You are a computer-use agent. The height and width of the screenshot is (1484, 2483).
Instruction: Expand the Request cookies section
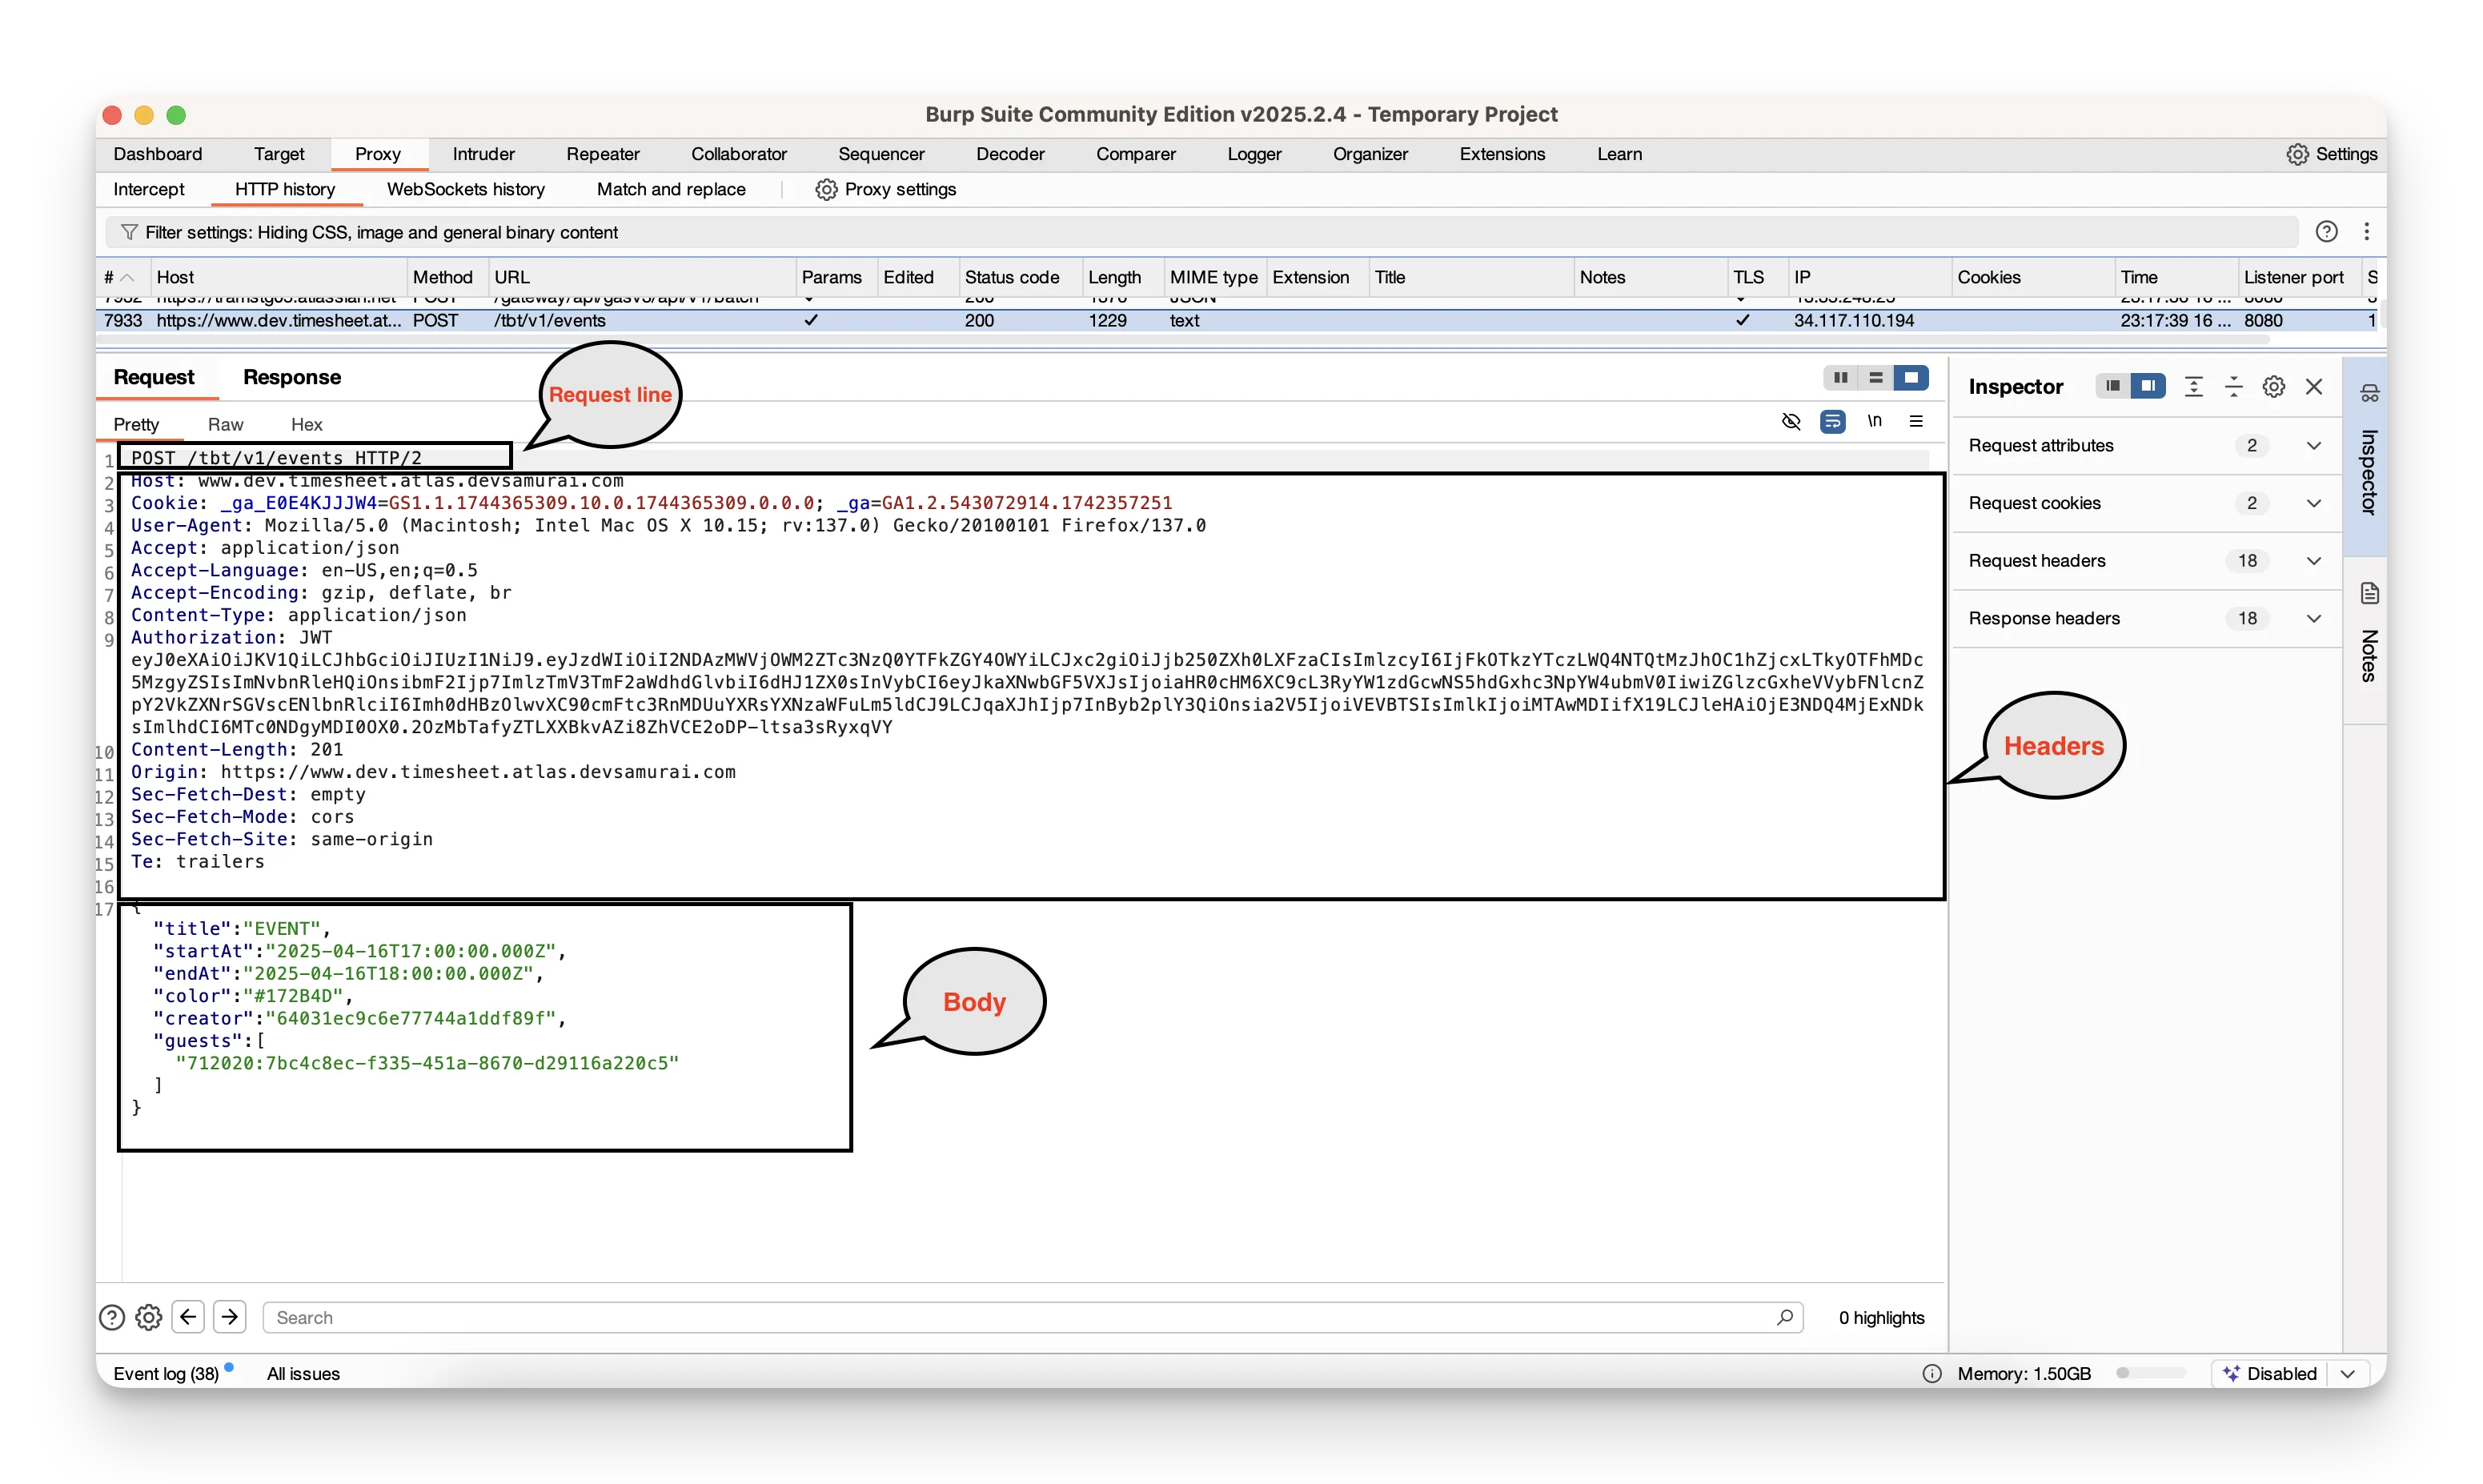pyautogui.click(x=2313, y=503)
